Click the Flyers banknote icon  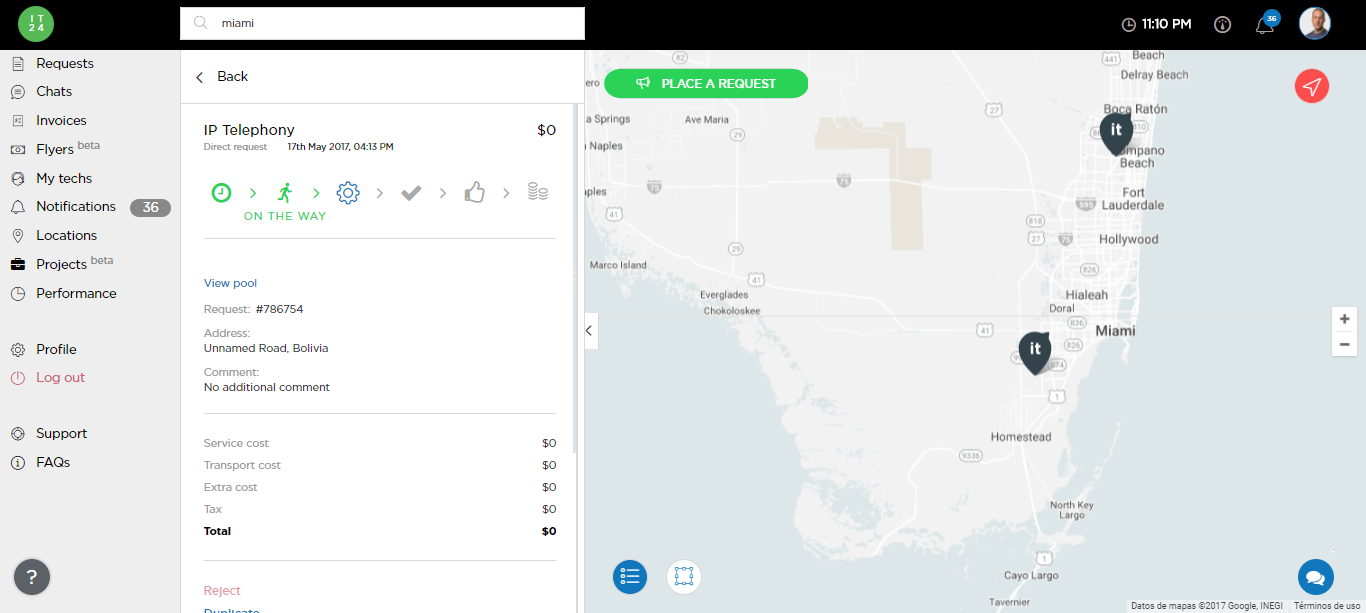tap(17, 149)
